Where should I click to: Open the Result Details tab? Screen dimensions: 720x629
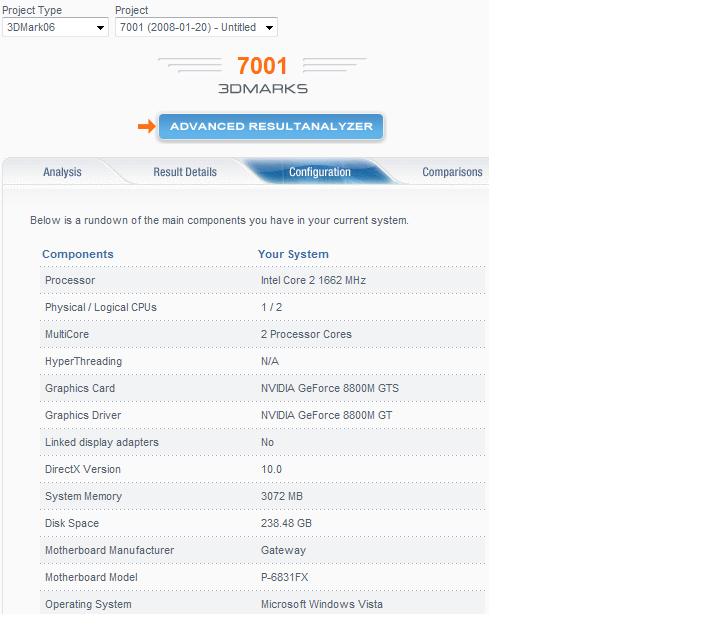[185, 172]
